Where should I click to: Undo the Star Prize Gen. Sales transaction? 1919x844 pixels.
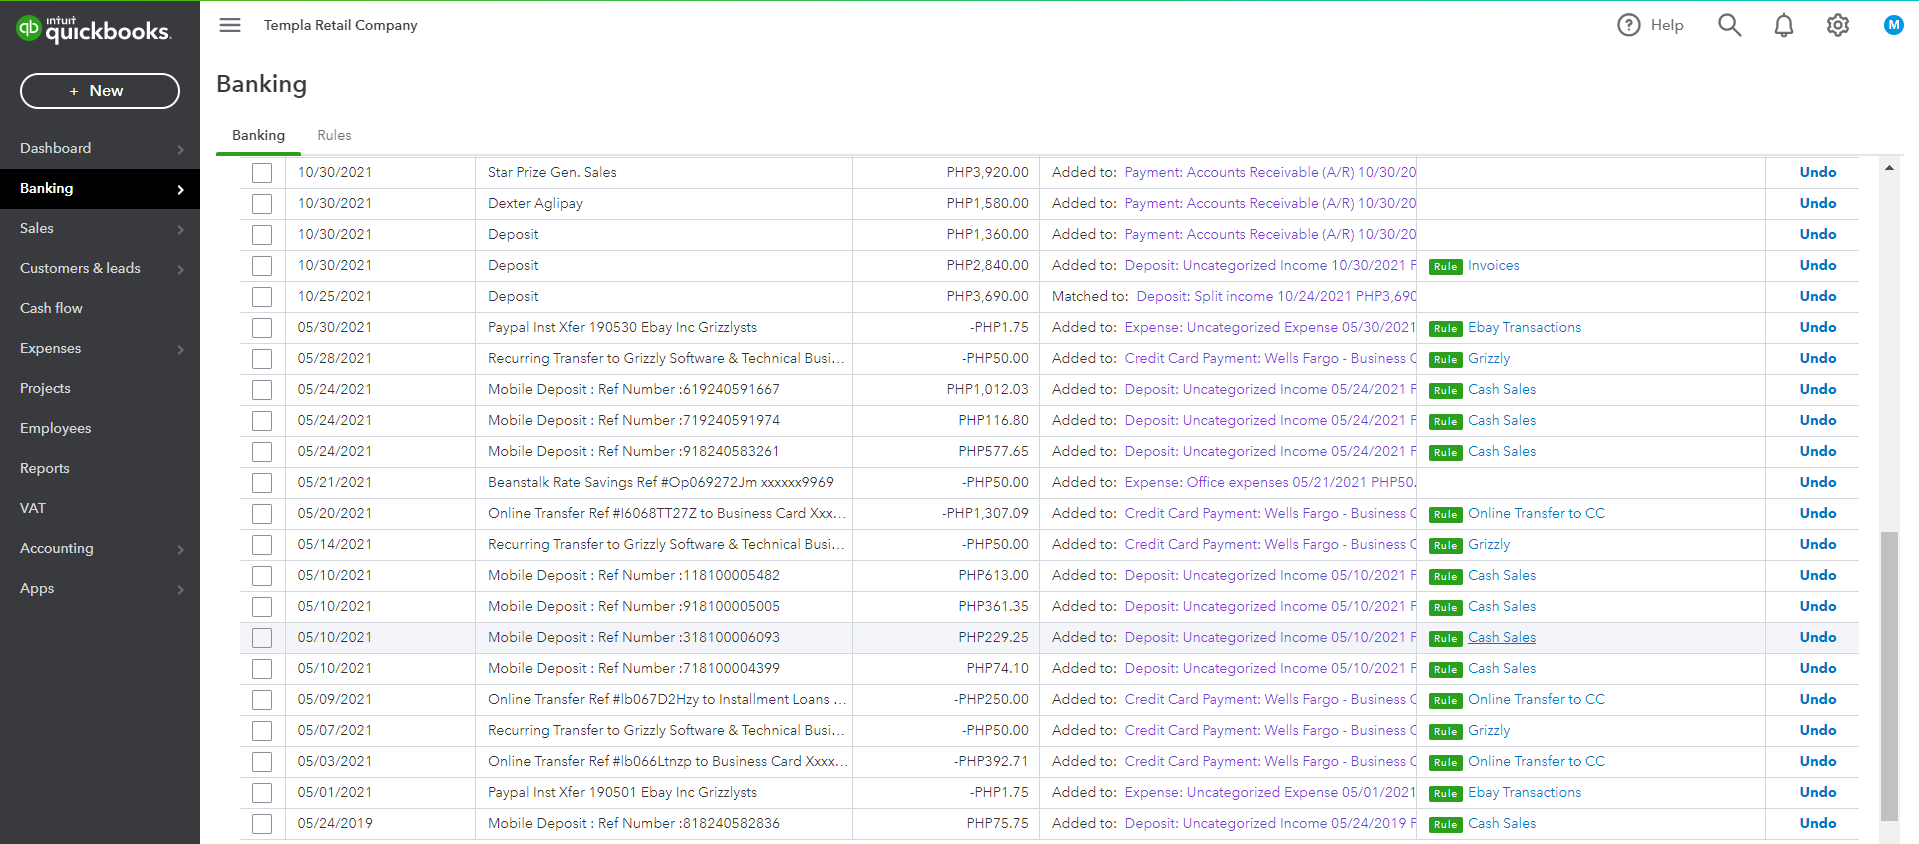click(1818, 172)
